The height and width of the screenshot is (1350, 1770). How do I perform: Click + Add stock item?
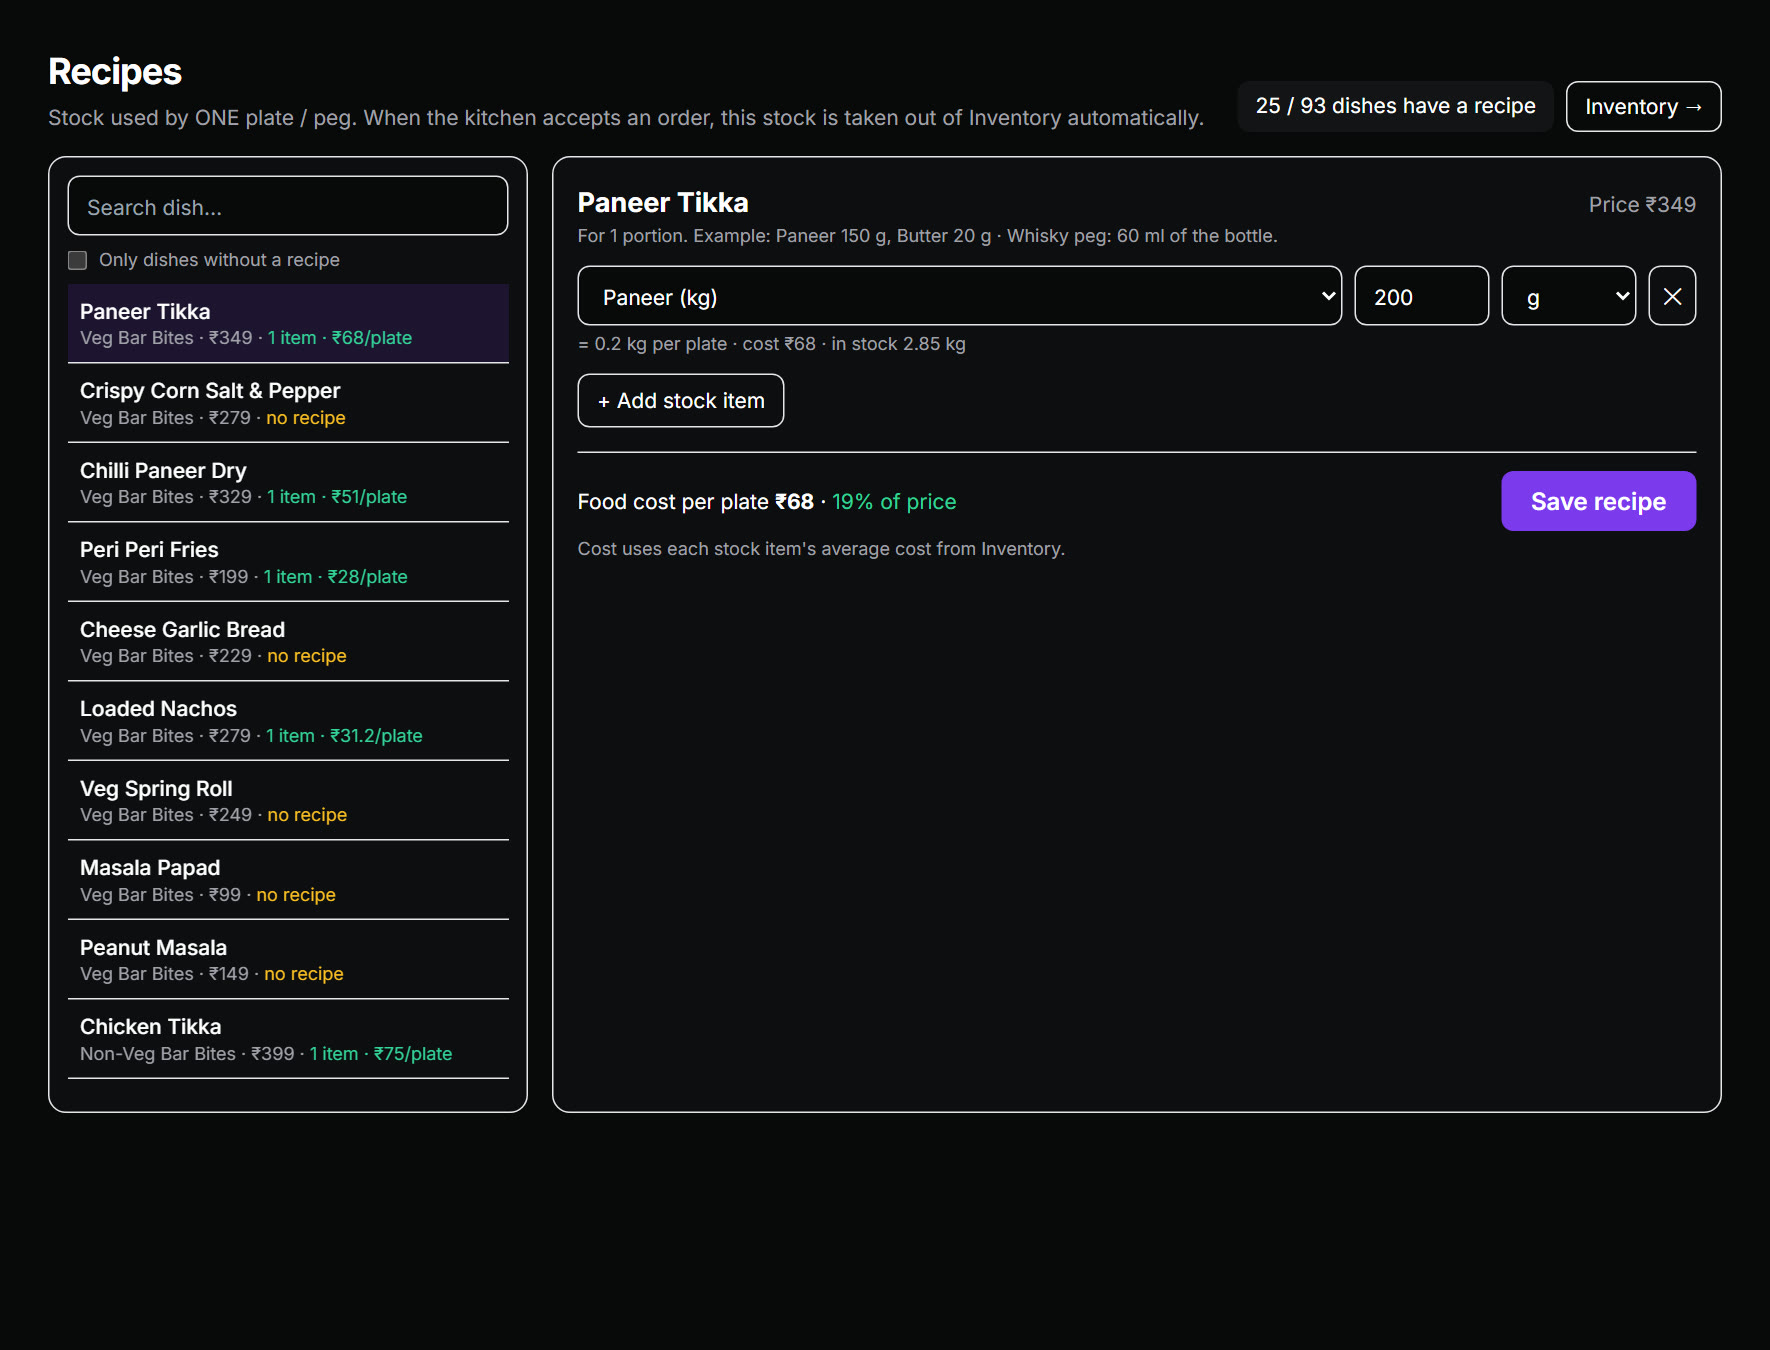[x=681, y=400]
